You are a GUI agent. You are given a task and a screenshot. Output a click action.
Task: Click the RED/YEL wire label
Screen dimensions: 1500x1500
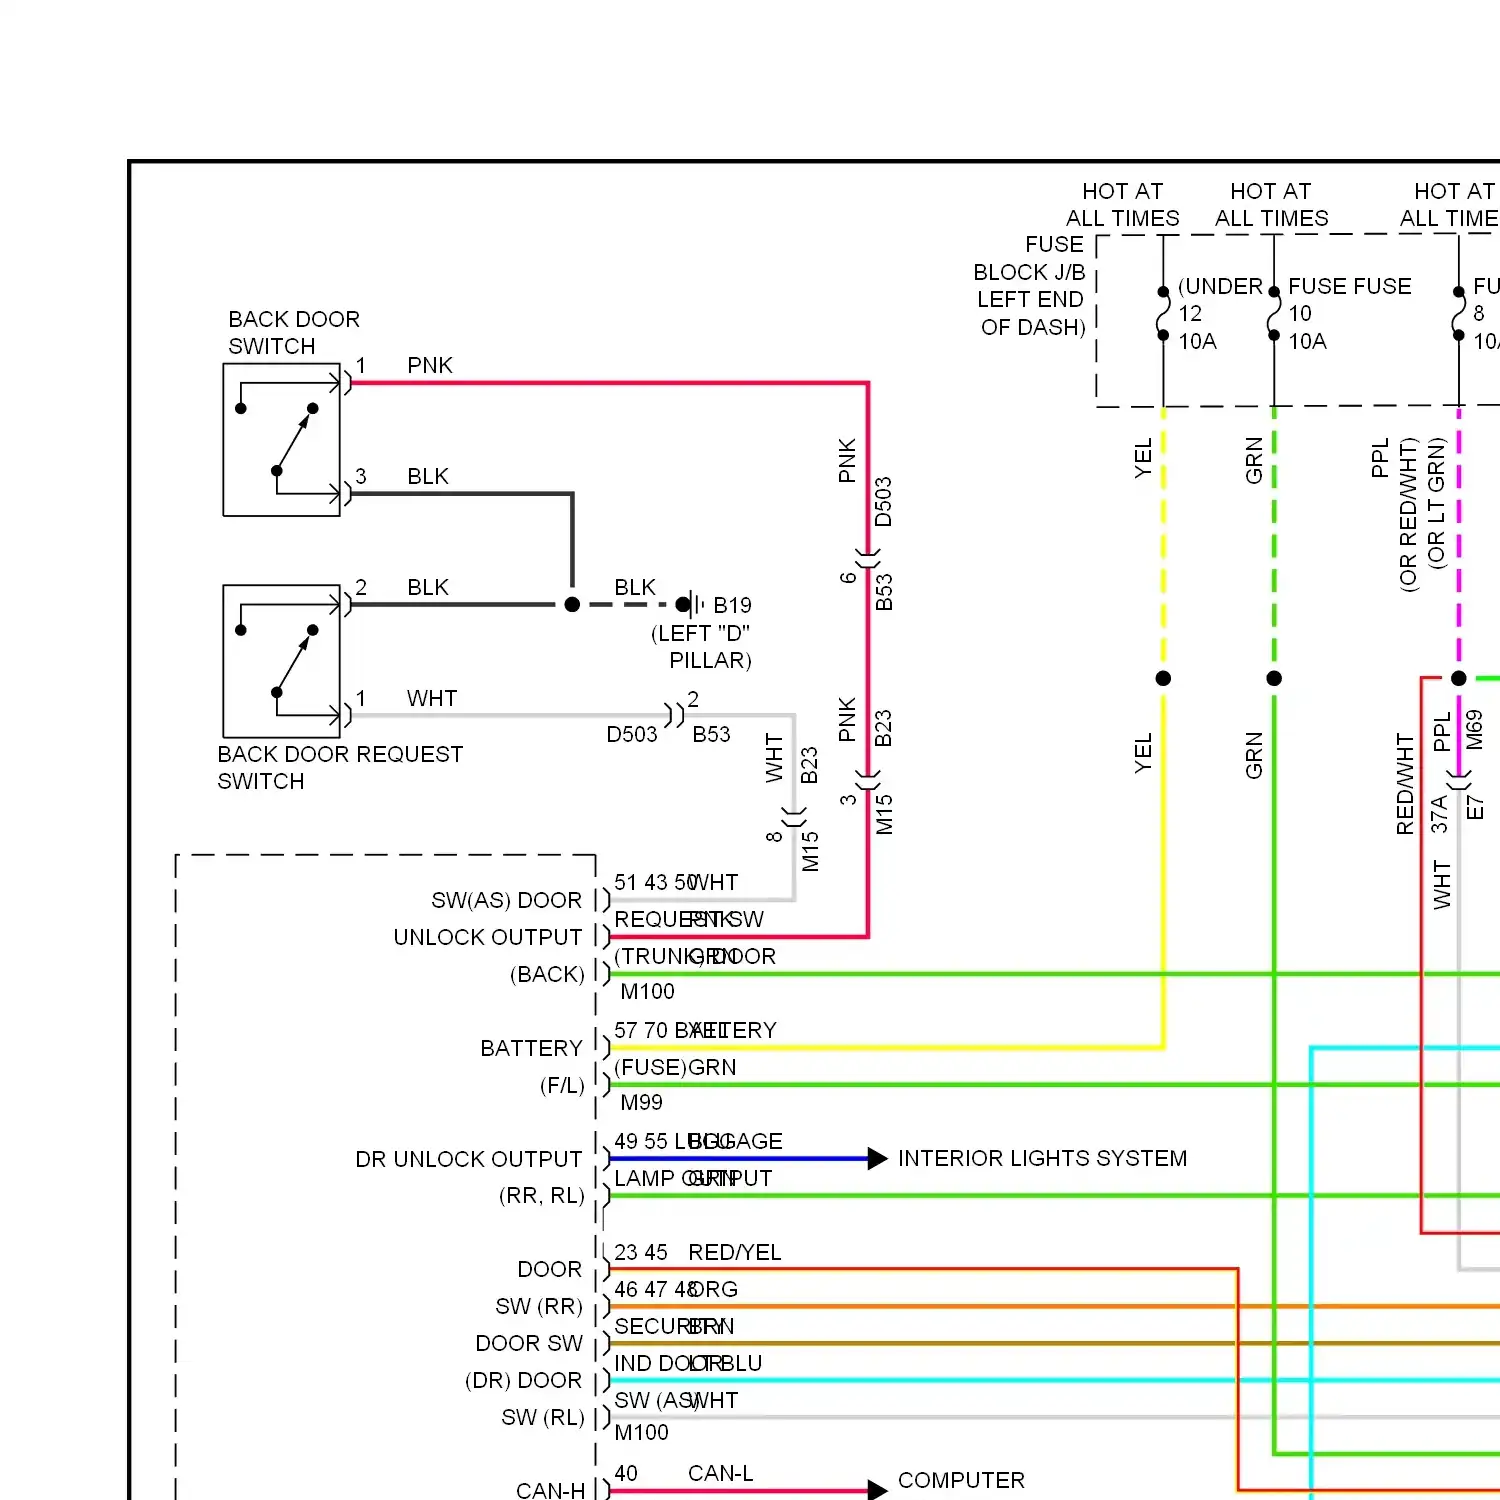(735, 1252)
